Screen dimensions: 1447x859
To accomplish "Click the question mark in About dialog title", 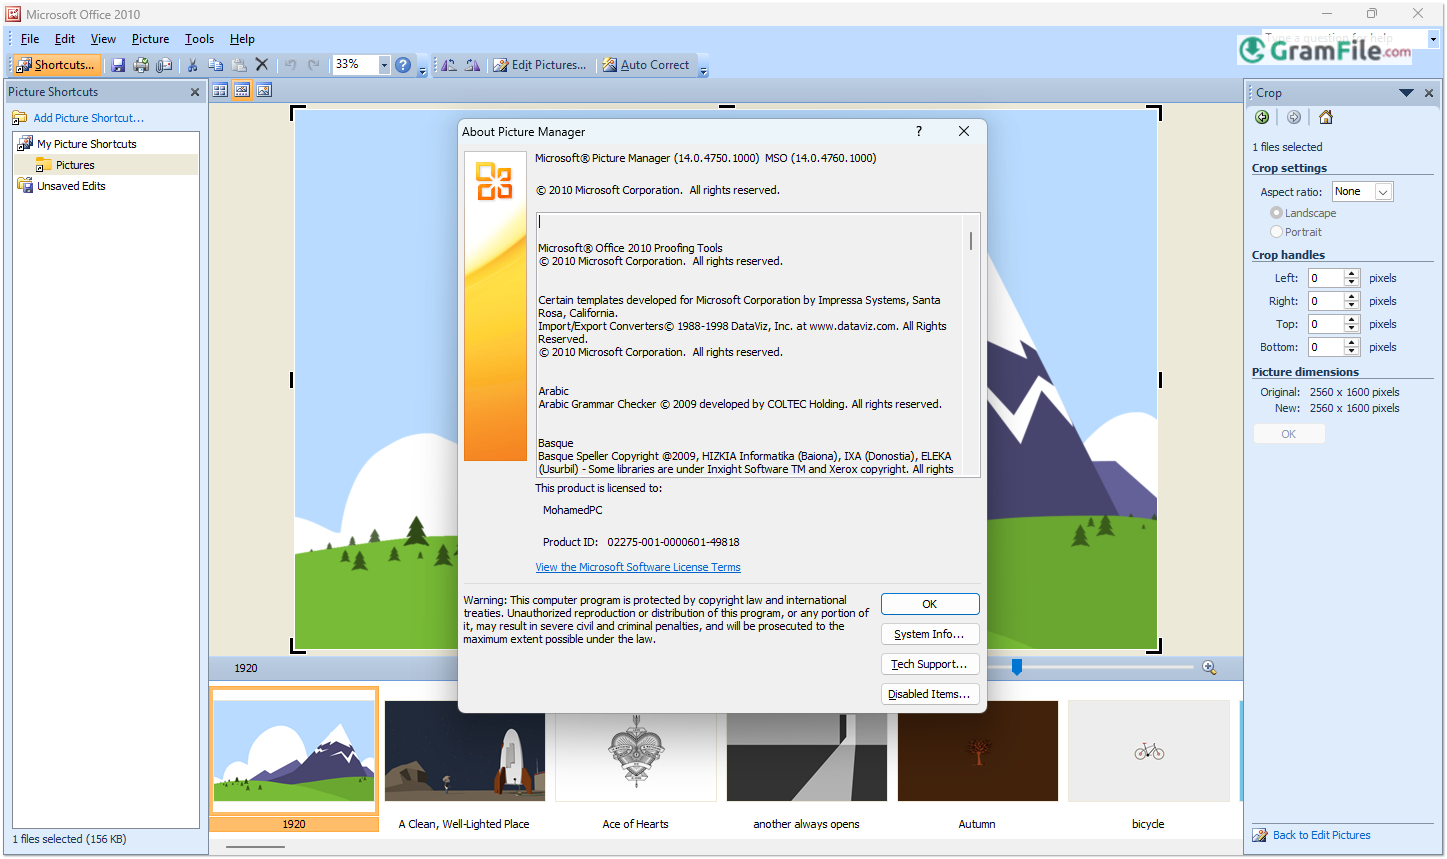I will [x=919, y=131].
